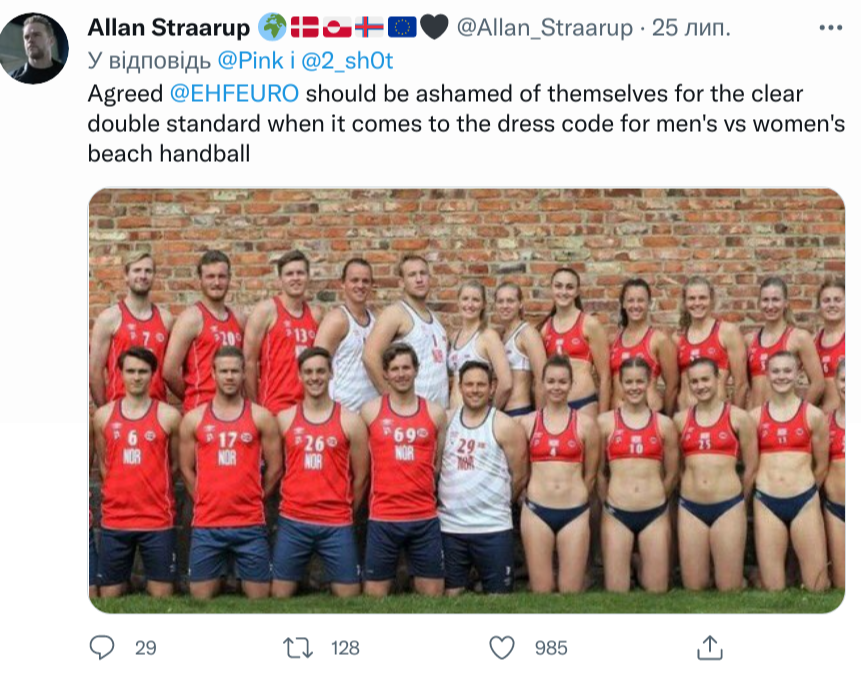This screenshot has width=861, height=676.
Task: Open the handball team photo
Action: pyautogui.click(x=466, y=400)
